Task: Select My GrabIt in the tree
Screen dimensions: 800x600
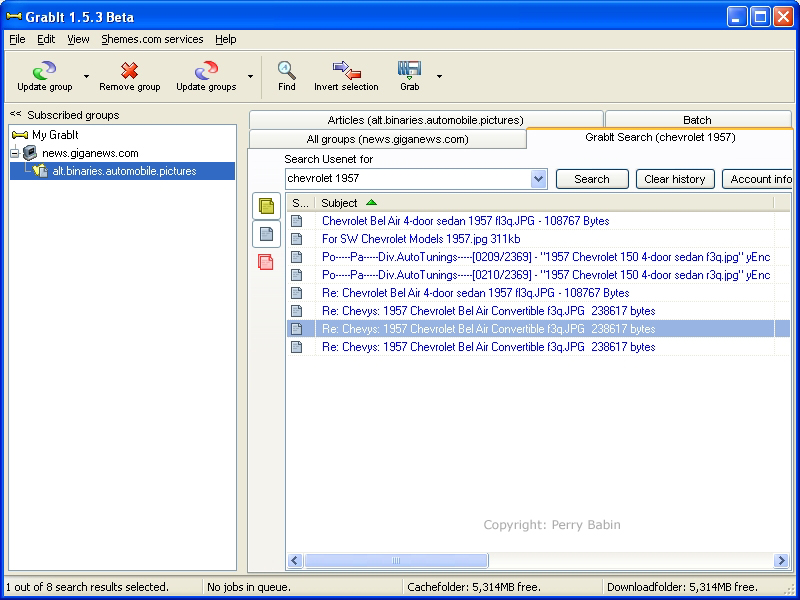Action: point(55,135)
